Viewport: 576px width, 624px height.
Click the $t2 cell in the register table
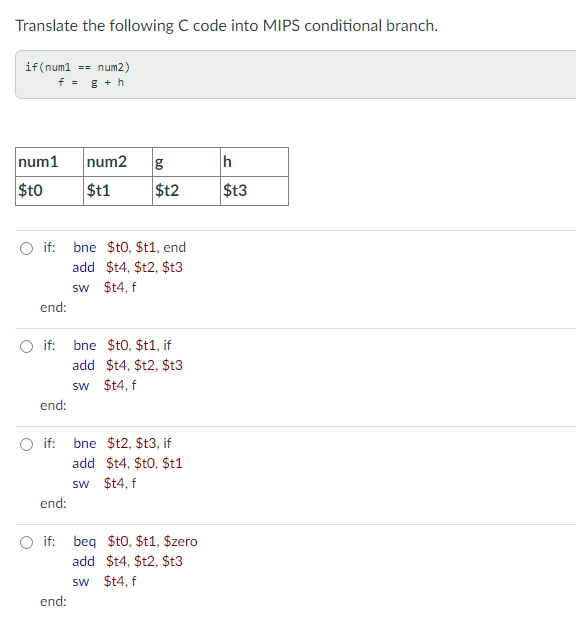pyautogui.click(x=186, y=191)
